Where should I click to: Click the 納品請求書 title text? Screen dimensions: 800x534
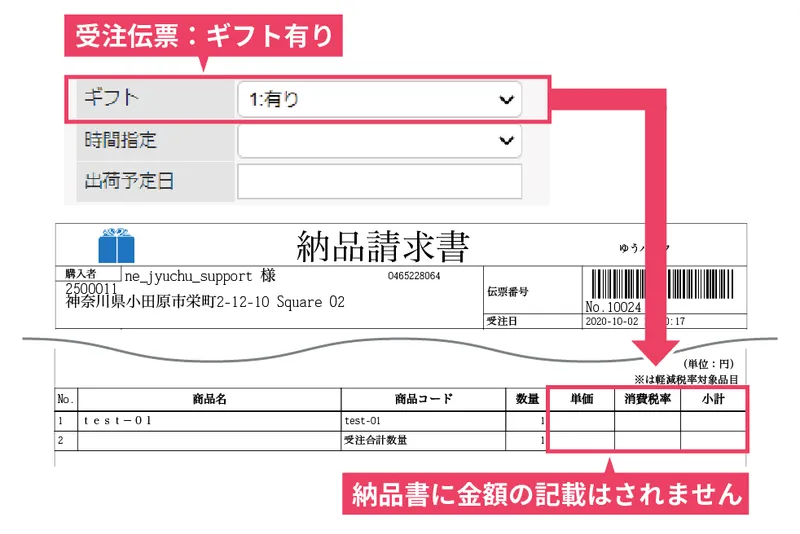[383, 246]
